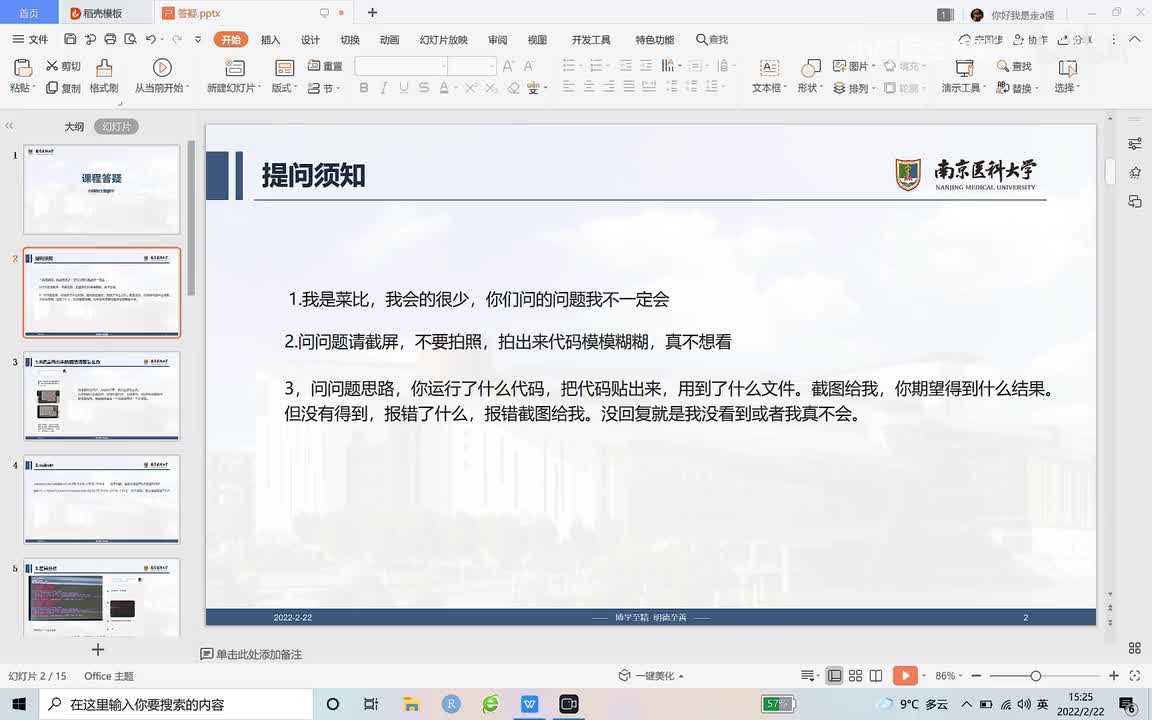The image size is (1152, 720).
Task: Open the 稻壳模板 document tab
Action: coord(103,13)
